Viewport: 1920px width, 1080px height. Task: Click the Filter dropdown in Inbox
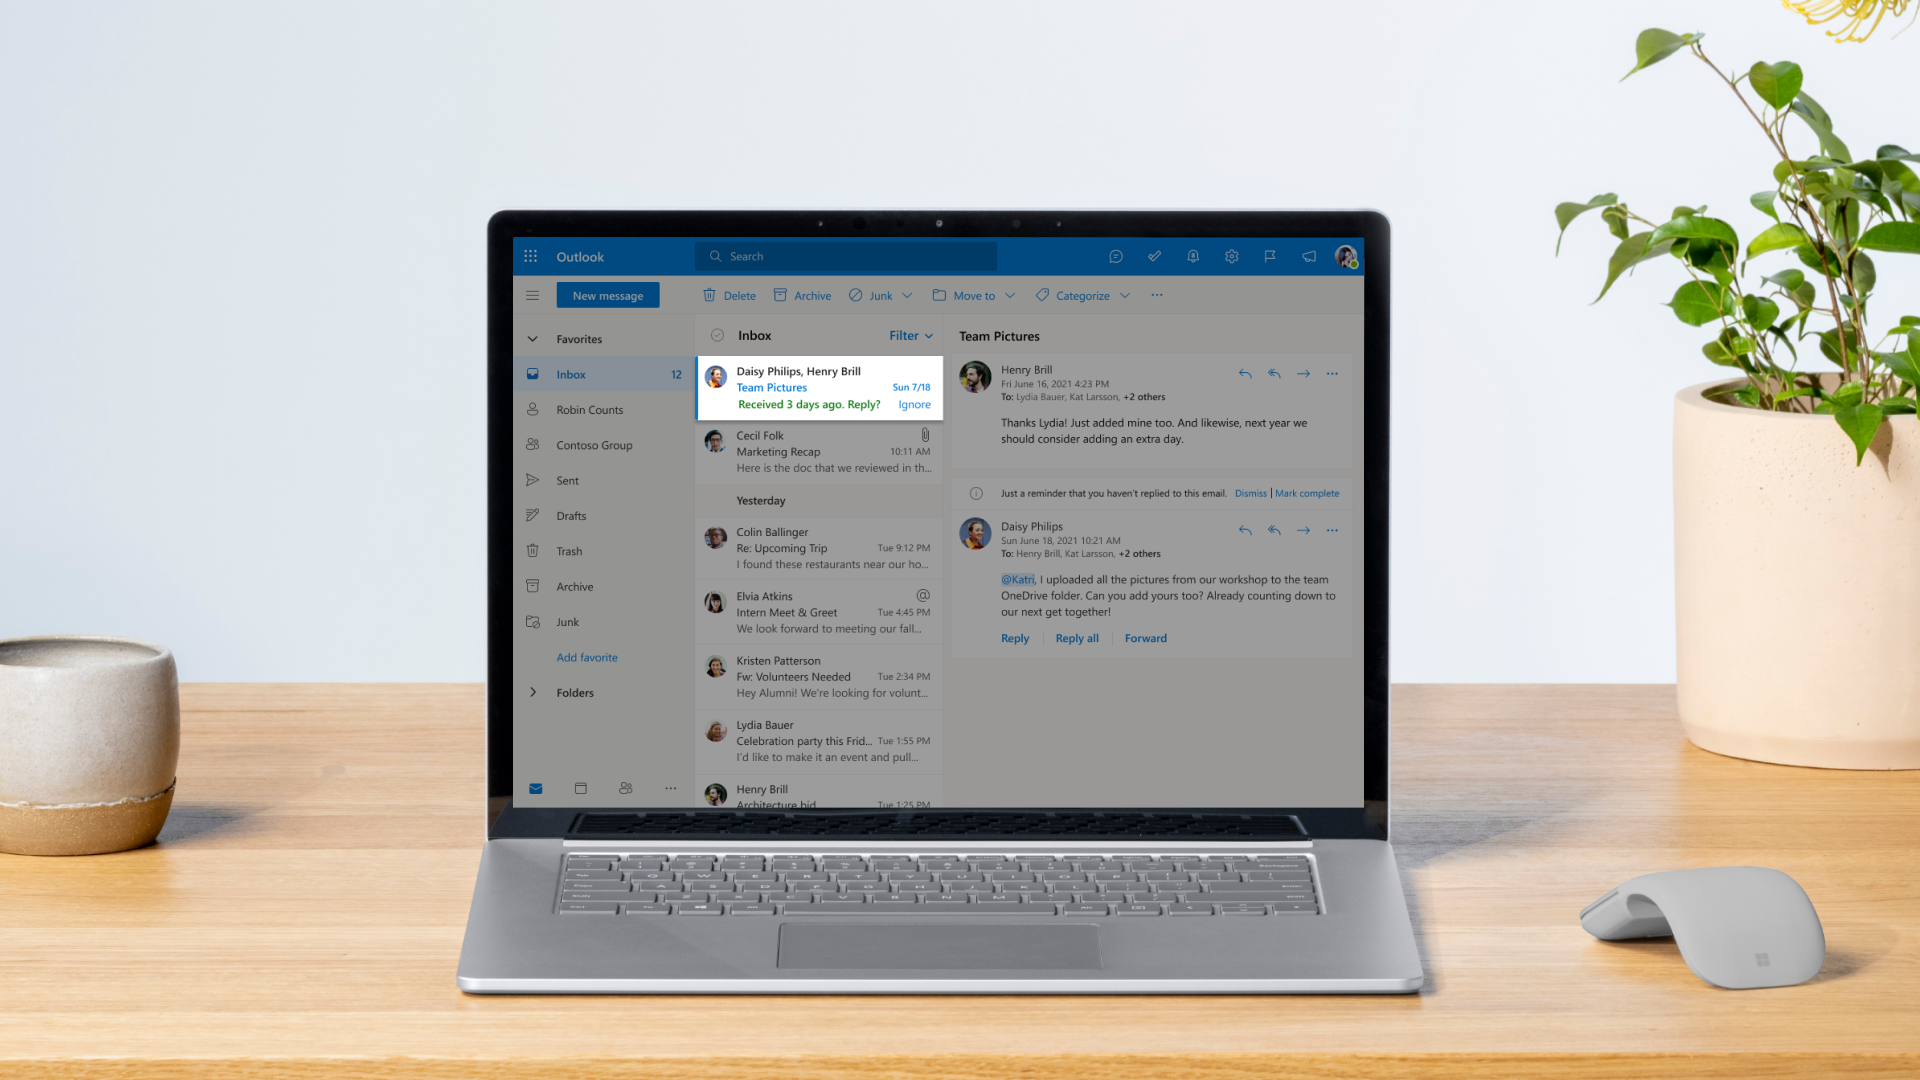910,335
